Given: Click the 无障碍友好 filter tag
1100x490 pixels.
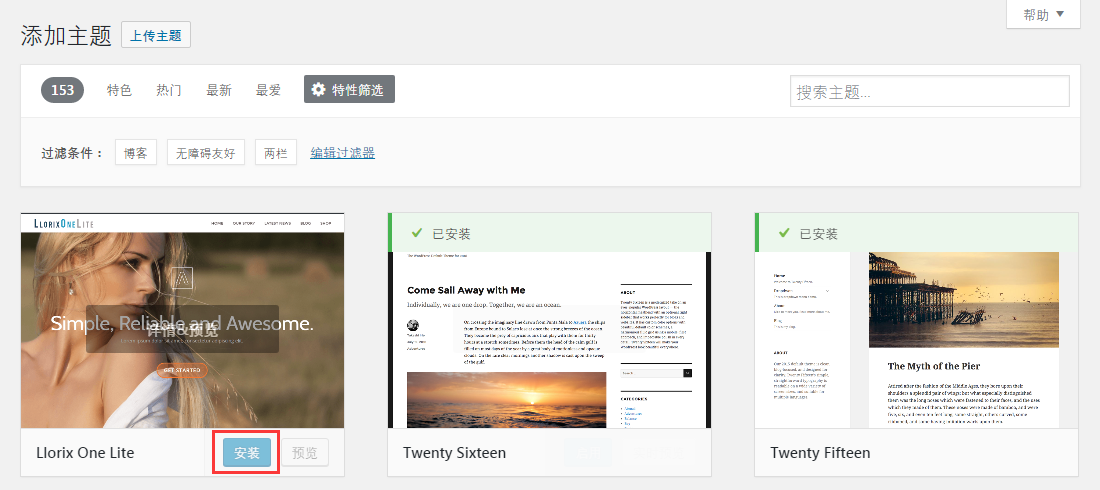Looking at the screenshot, I should pyautogui.click(x=206, y=152).
